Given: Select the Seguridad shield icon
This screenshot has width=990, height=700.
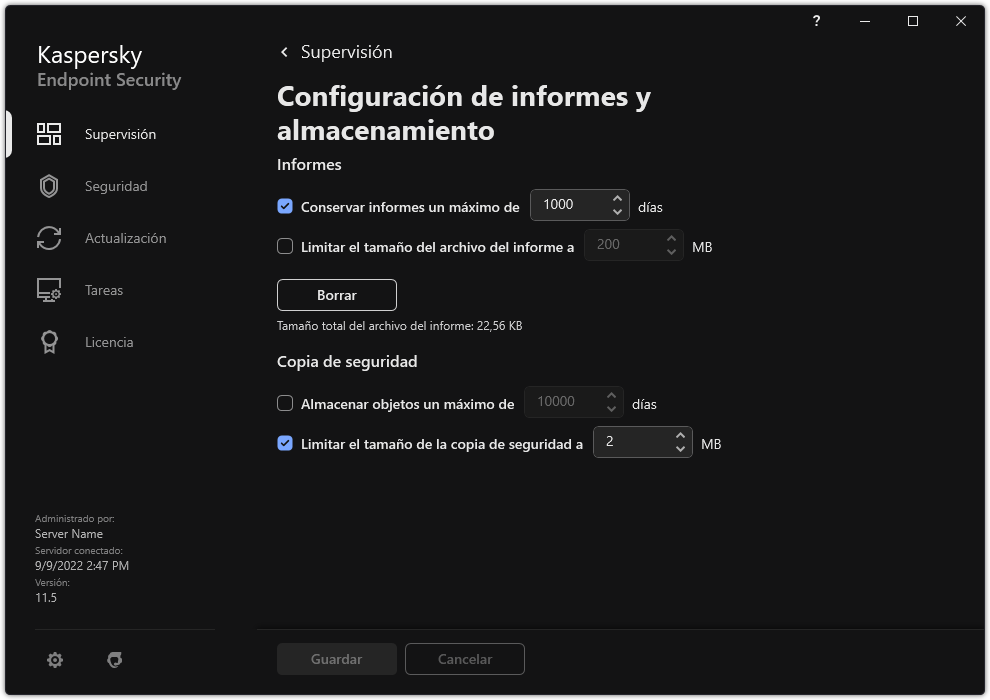Looking at the screenshot, I should 48,186.
